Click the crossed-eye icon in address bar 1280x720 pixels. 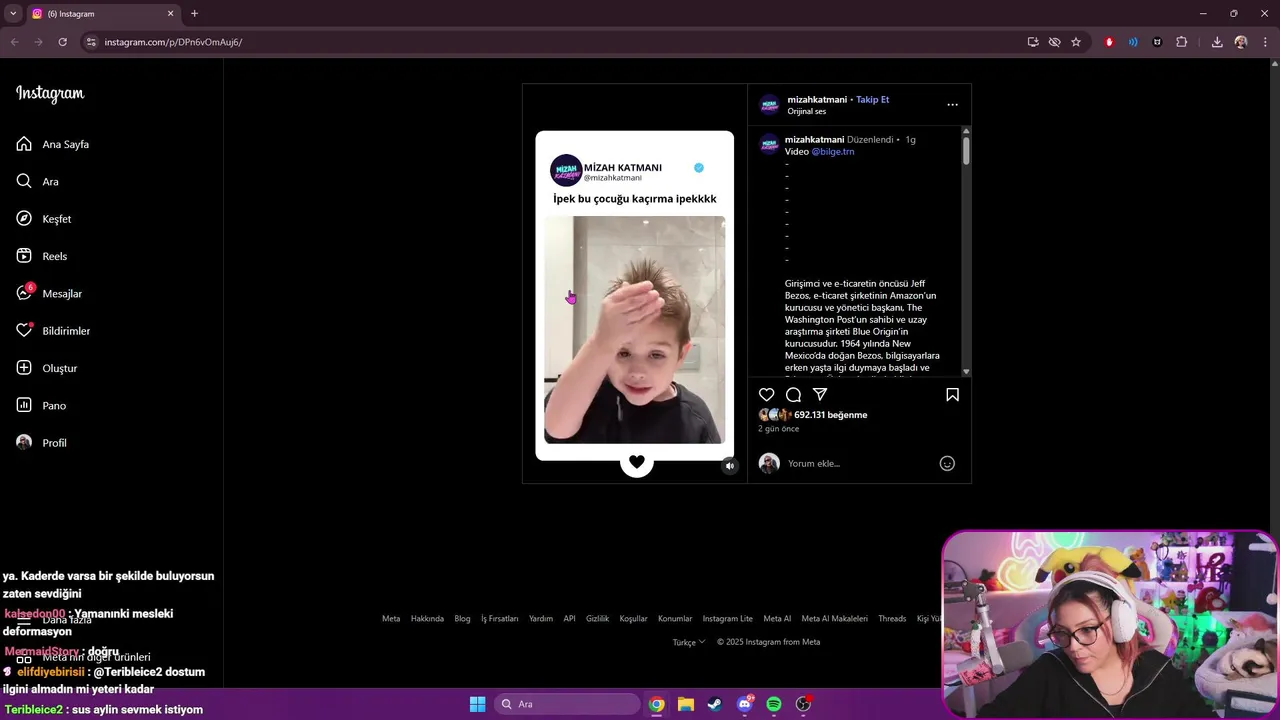pyautogui.click(x=1054, y=42)
